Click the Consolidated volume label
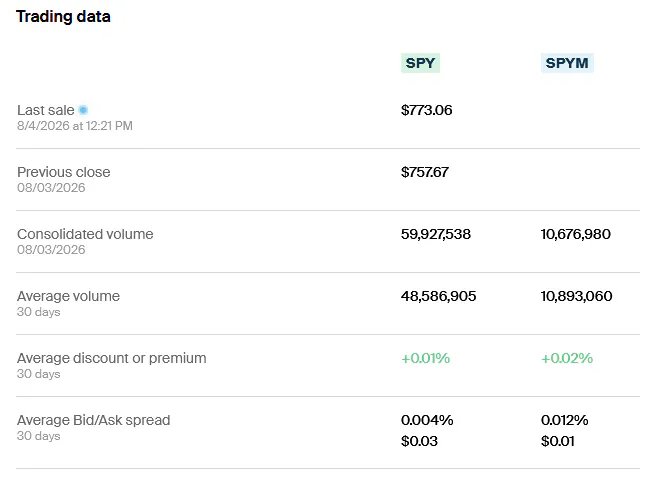Image resolution: width=653 pixels, height=478 pixels. pos(85,234)
